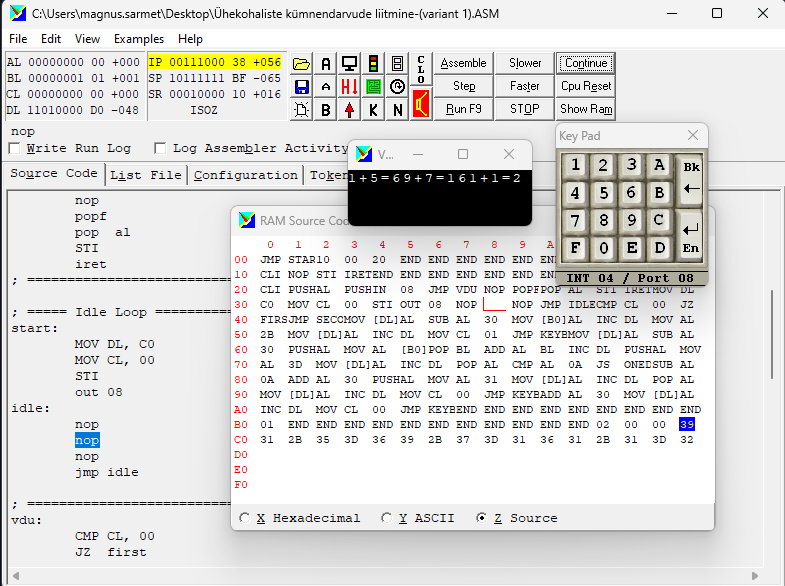
Task: Click the JMP START cell in RAM row 00
Action: [288, 260]
